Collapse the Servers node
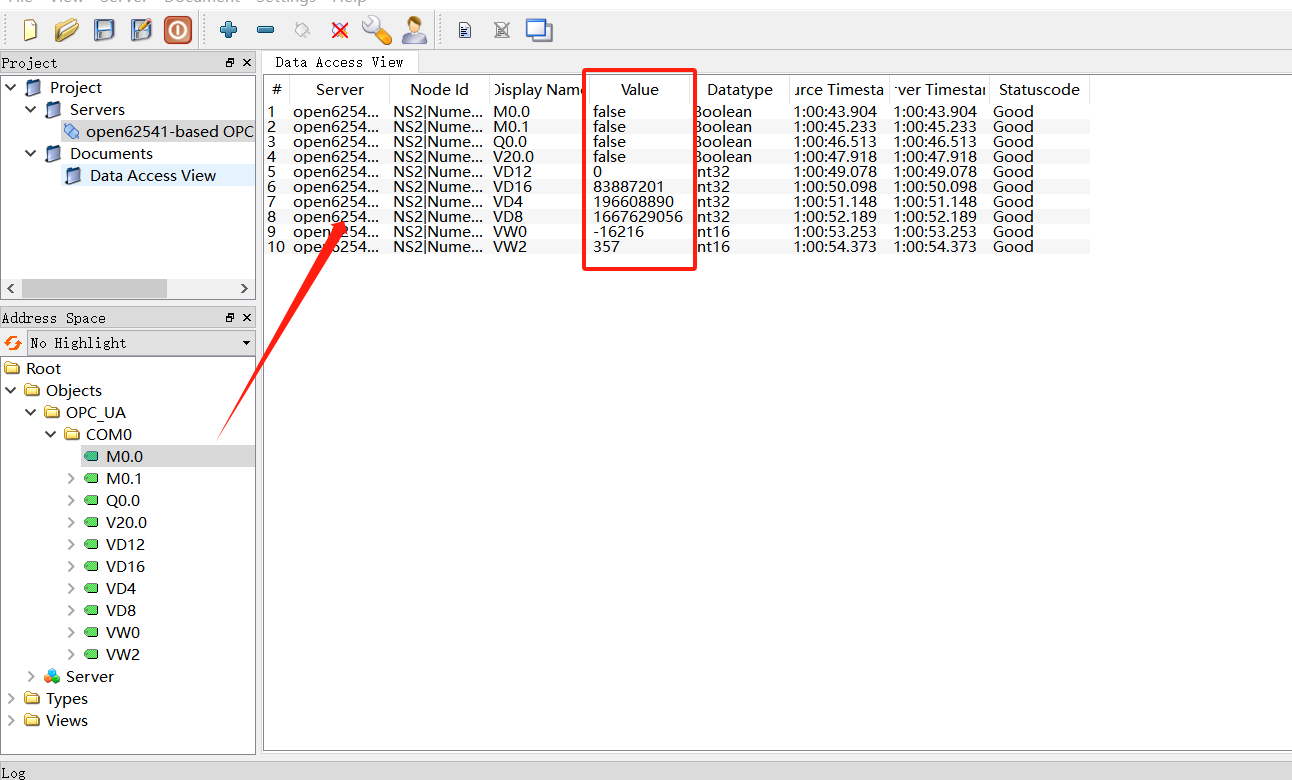Screen dimensions: 1292x780 pyautogui.click(x=30, y=110)
